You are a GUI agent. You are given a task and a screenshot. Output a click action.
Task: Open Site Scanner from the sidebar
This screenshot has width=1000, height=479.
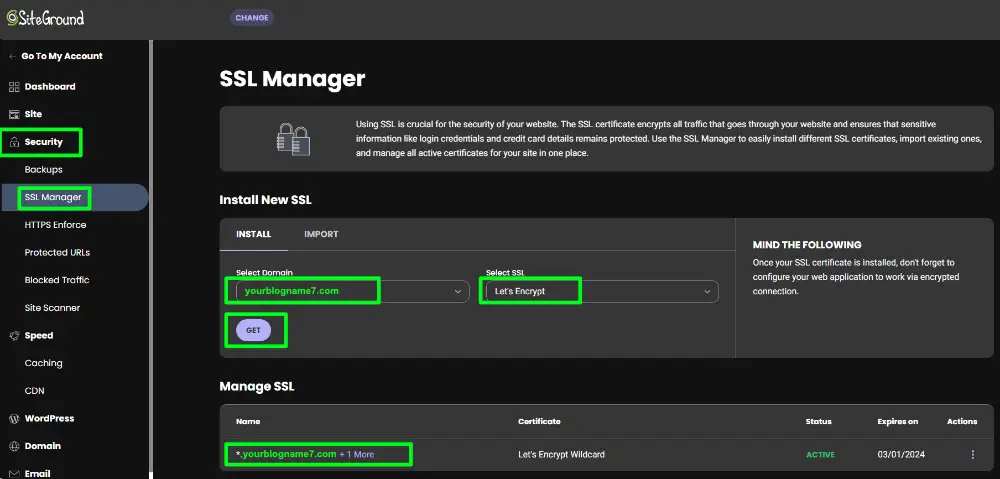pos(52,308)
